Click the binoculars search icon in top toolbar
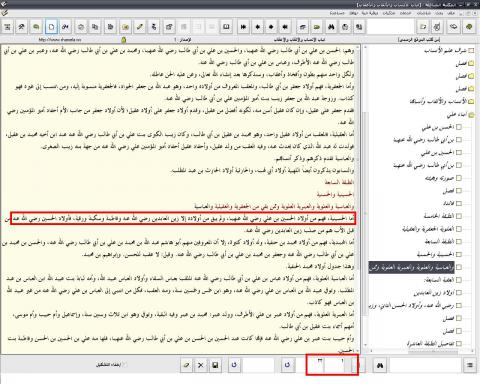The width and height of the screenshot is (480, 384). pyautogui.click(x=331, y=27)
